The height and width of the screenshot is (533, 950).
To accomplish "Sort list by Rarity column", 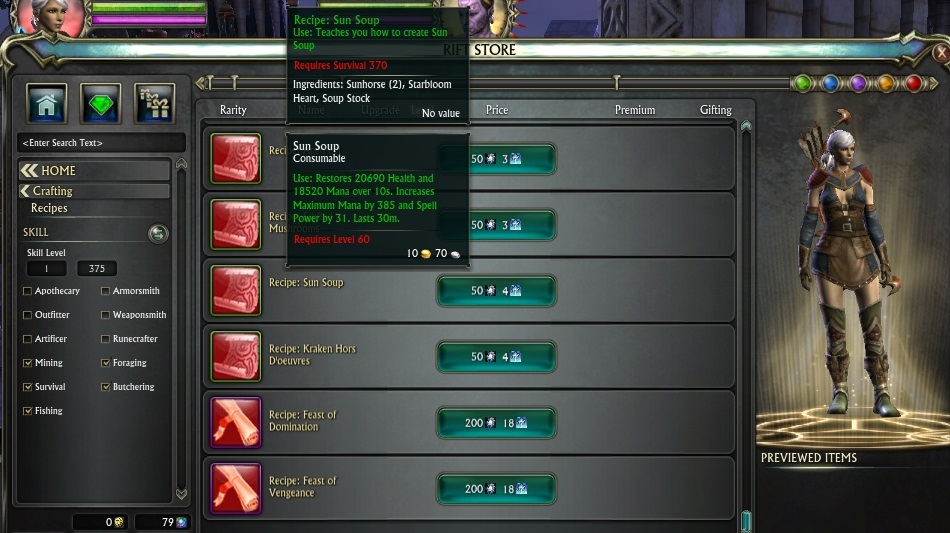I will click(x=233, y=110).
